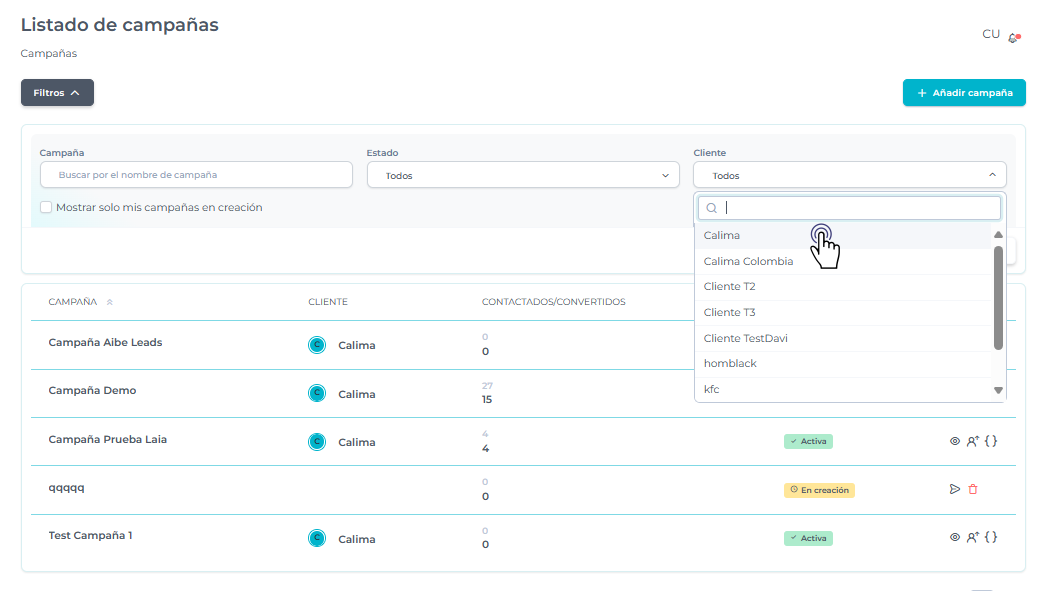Select 'Calima Colombia' from client list
This screenshot has width=1044, height=591.
point(748,261)
